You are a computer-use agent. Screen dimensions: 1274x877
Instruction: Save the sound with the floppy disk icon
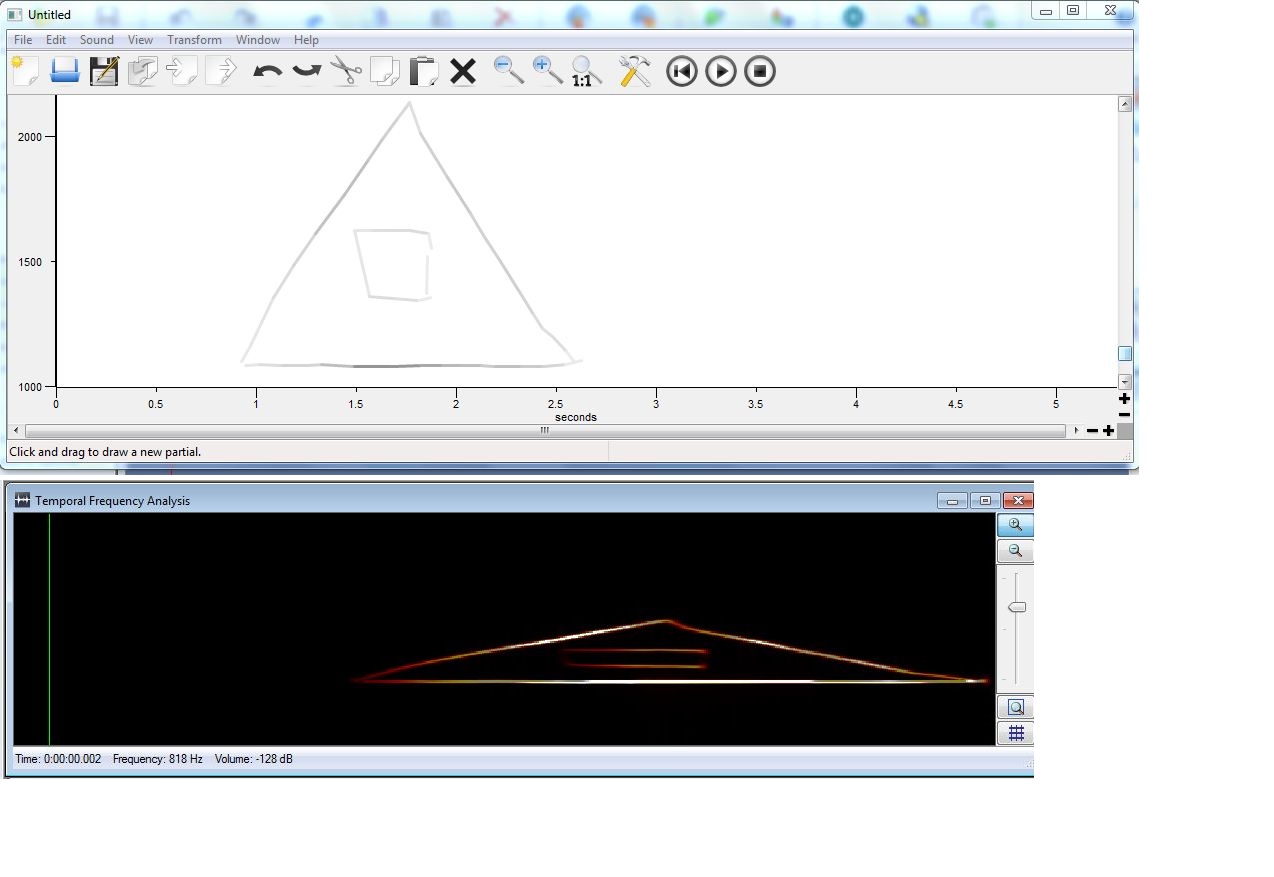tap(104, 71)
